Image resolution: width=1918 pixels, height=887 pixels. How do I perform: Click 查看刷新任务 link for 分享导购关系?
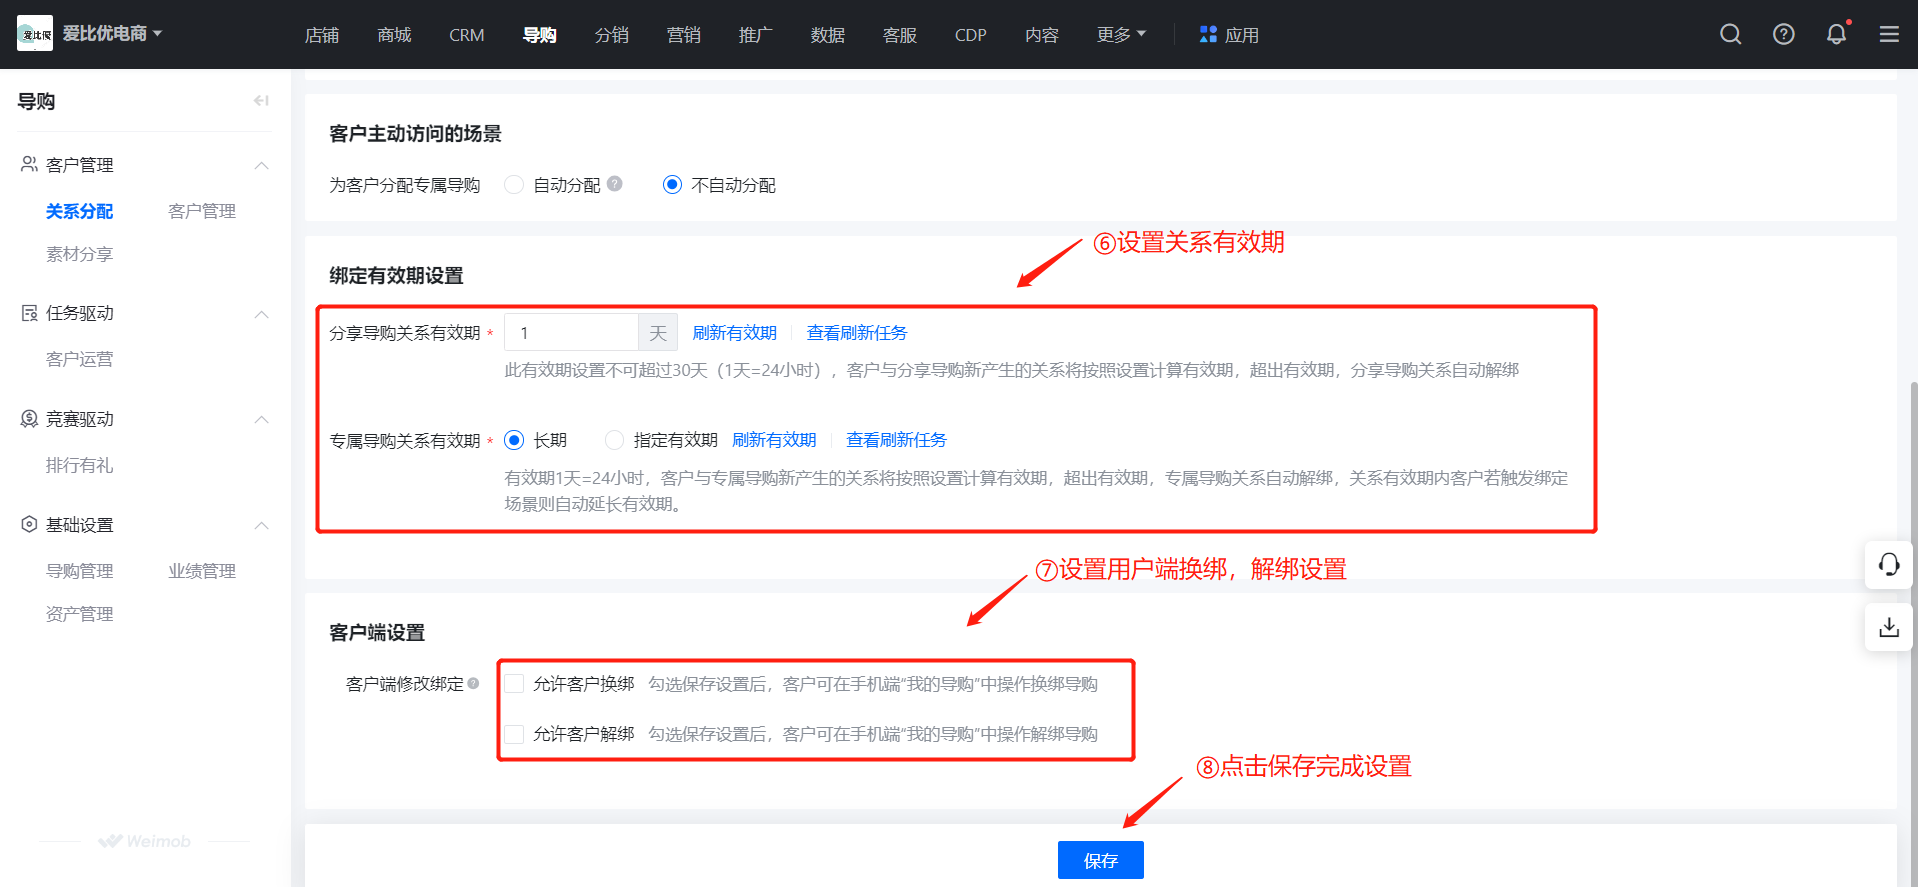tap(857, 333)
